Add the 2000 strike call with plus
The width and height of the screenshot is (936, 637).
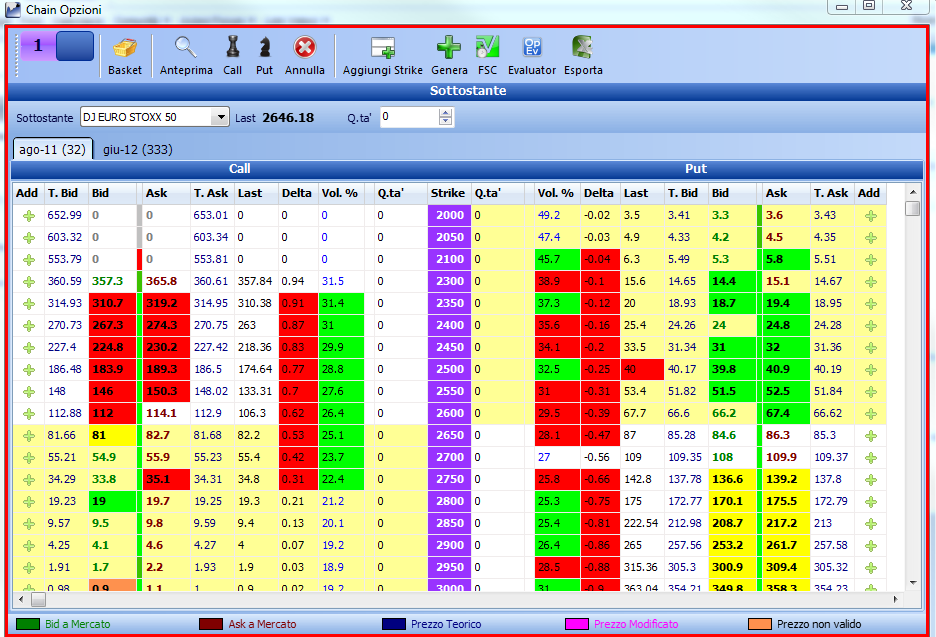[29, 216]
